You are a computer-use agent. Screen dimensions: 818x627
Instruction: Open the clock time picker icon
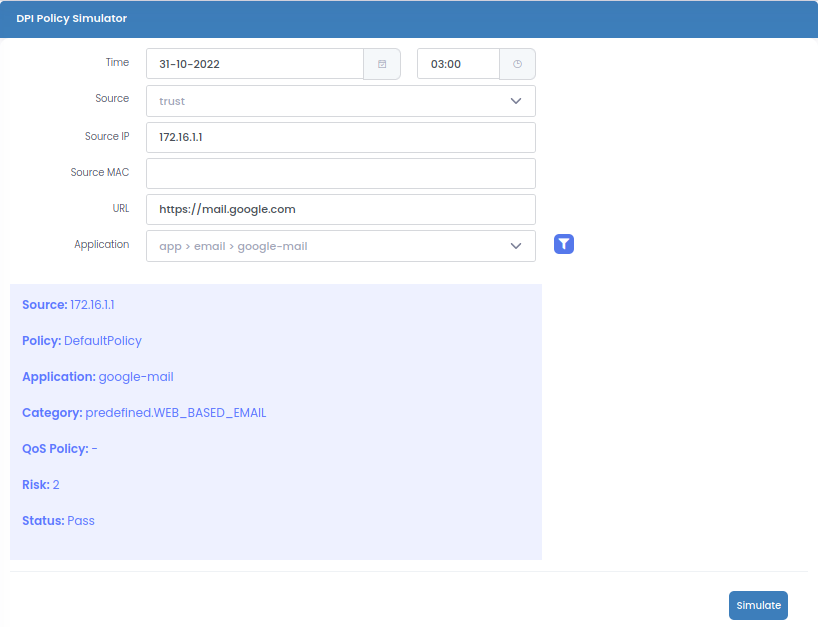[517, 64]
